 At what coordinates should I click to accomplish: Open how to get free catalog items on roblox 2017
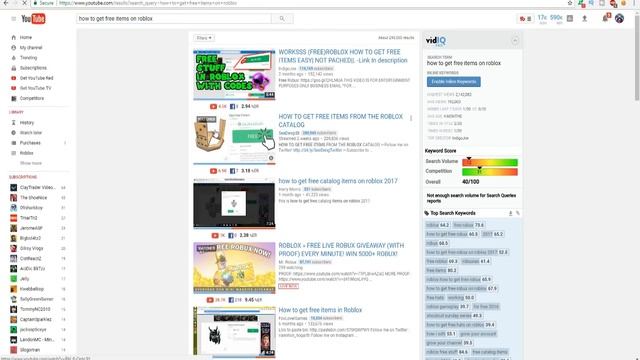pyautogui.click(x=338, y=181)
